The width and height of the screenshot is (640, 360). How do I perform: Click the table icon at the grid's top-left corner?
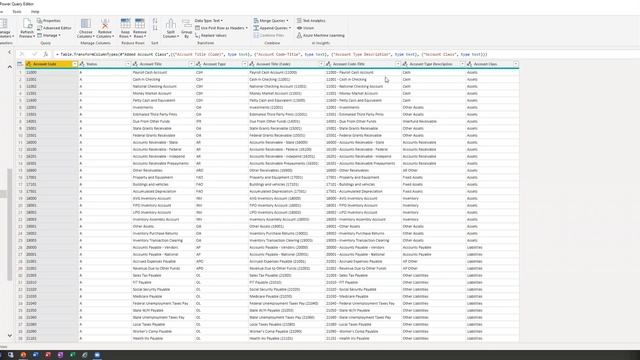pyautogui.click(x=20, y=64)
